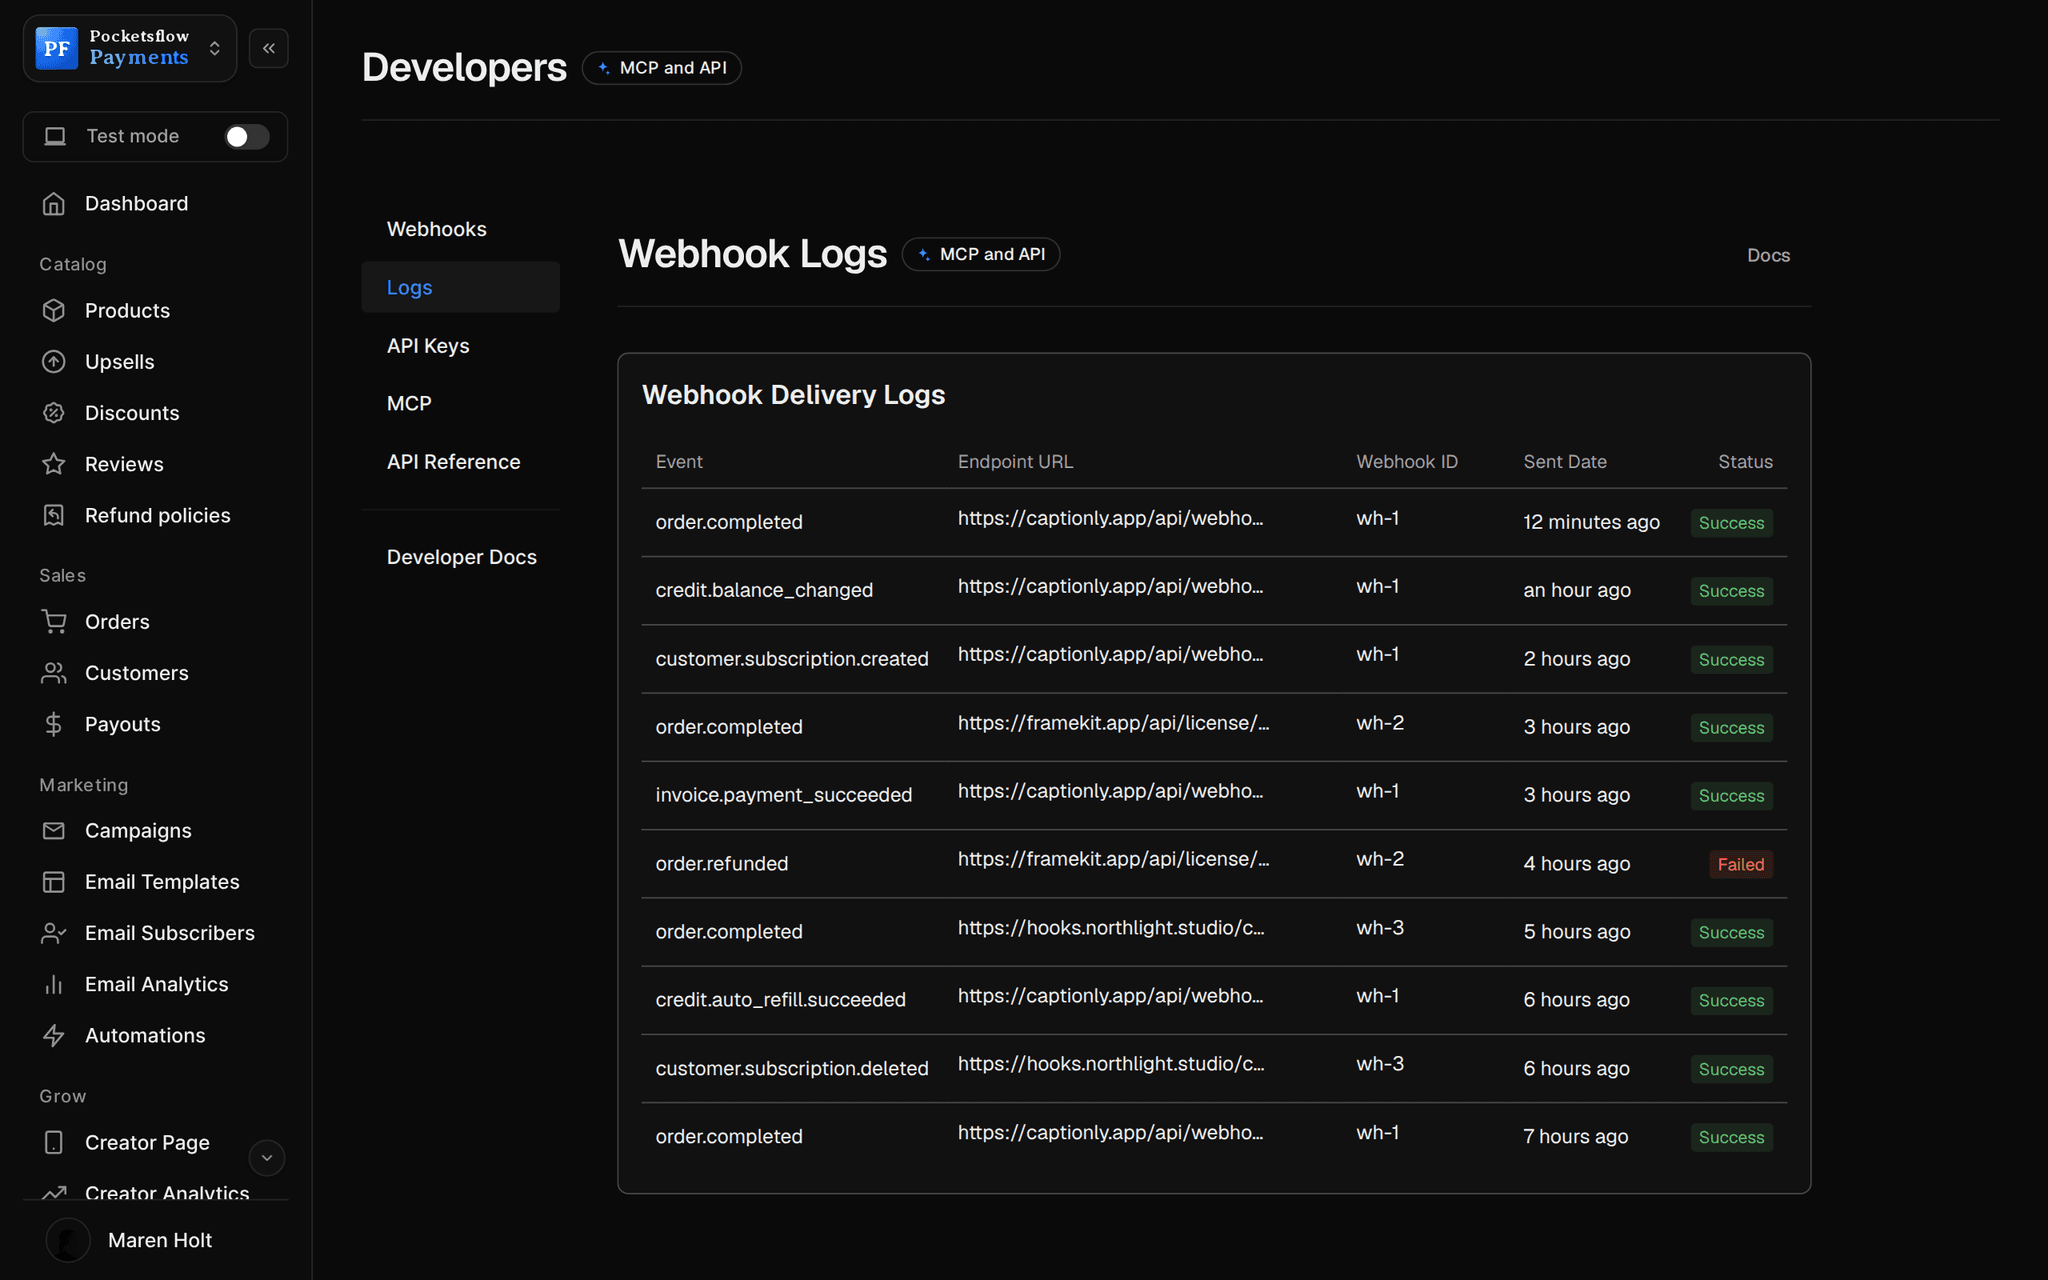Click the Sent Date column header
2048x1280 pixels.
click(1565, 462)
